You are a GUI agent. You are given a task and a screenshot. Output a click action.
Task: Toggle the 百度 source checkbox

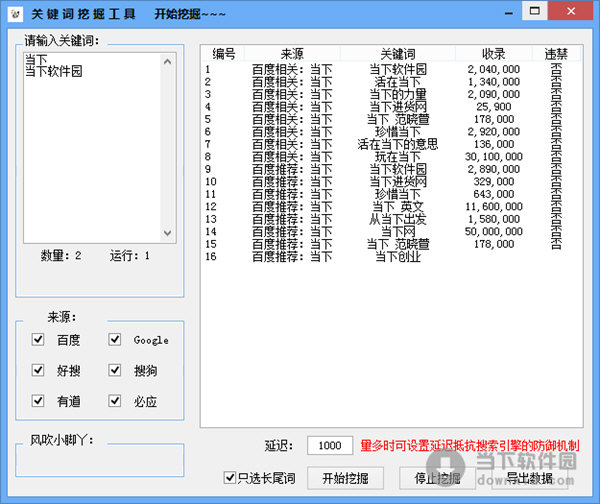[38, 339]
